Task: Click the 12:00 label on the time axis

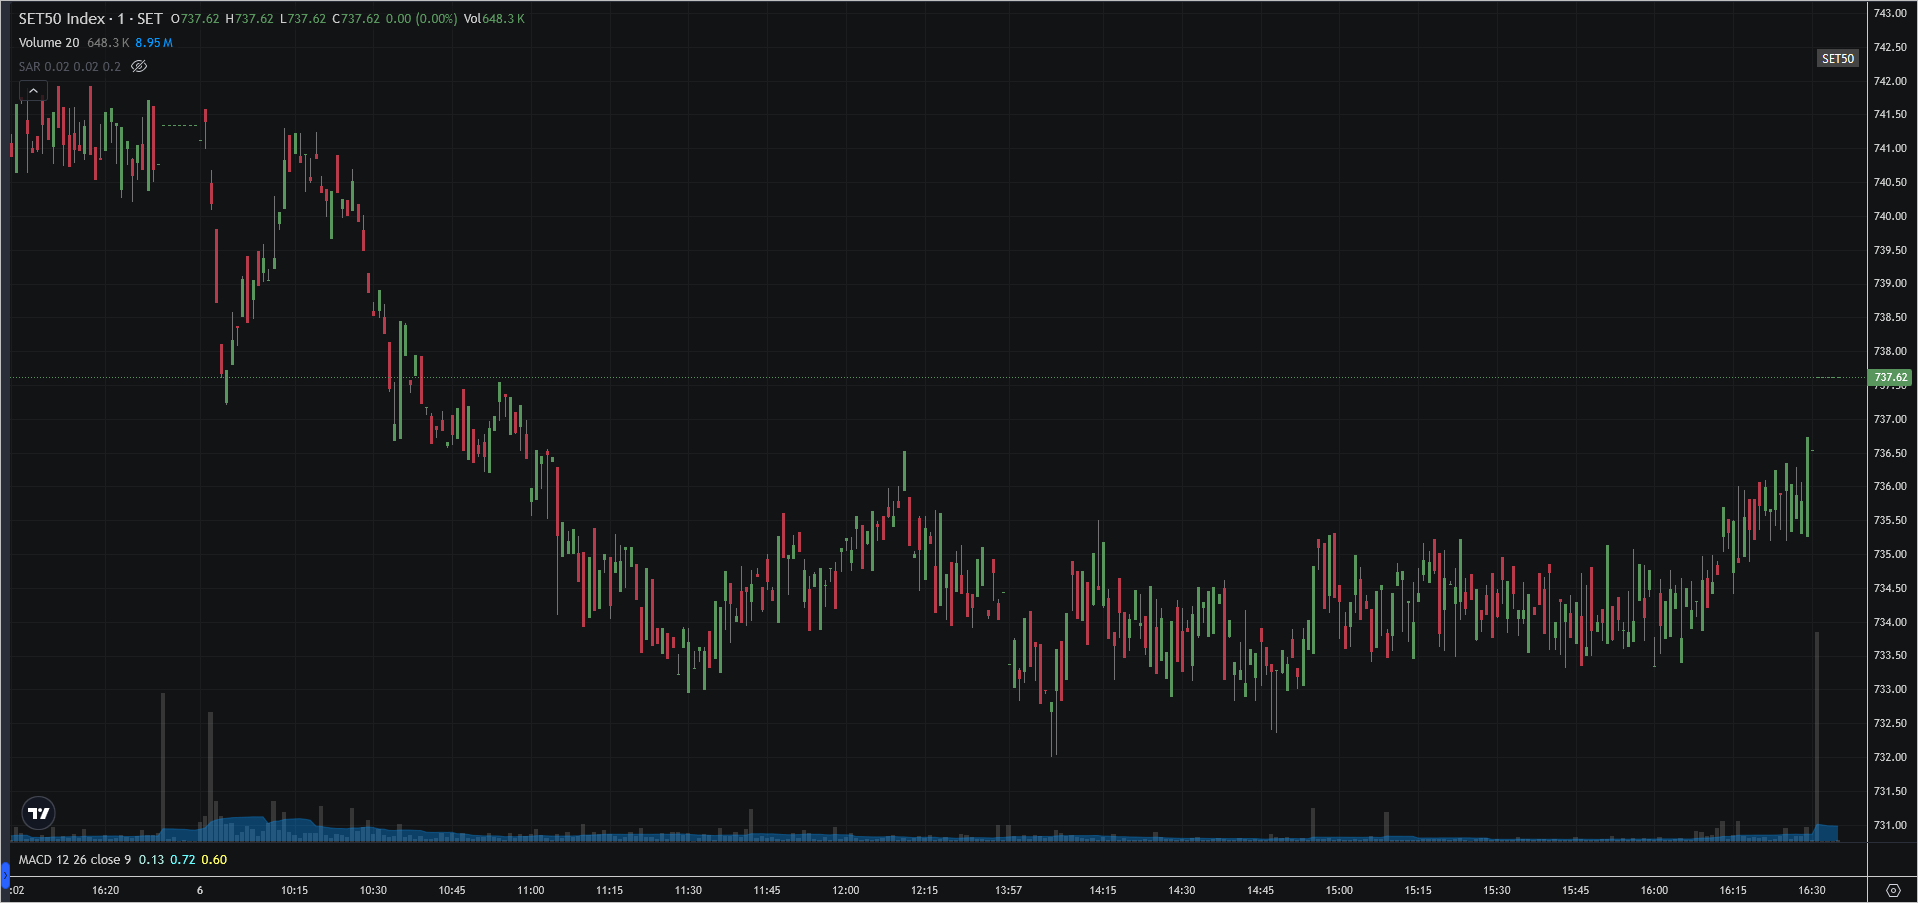Action: tap(846, 890)
